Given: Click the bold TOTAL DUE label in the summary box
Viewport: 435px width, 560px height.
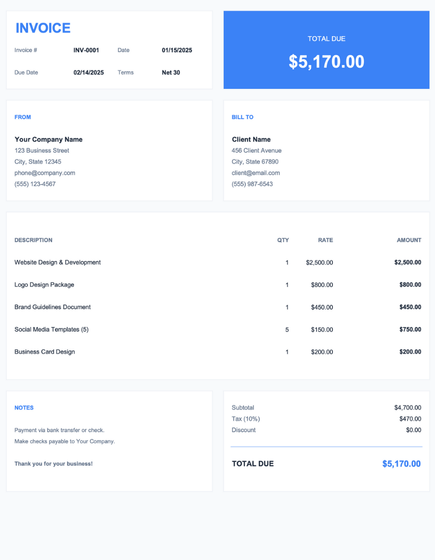Looking at the screenshot, I should click(x=253, y=464).
